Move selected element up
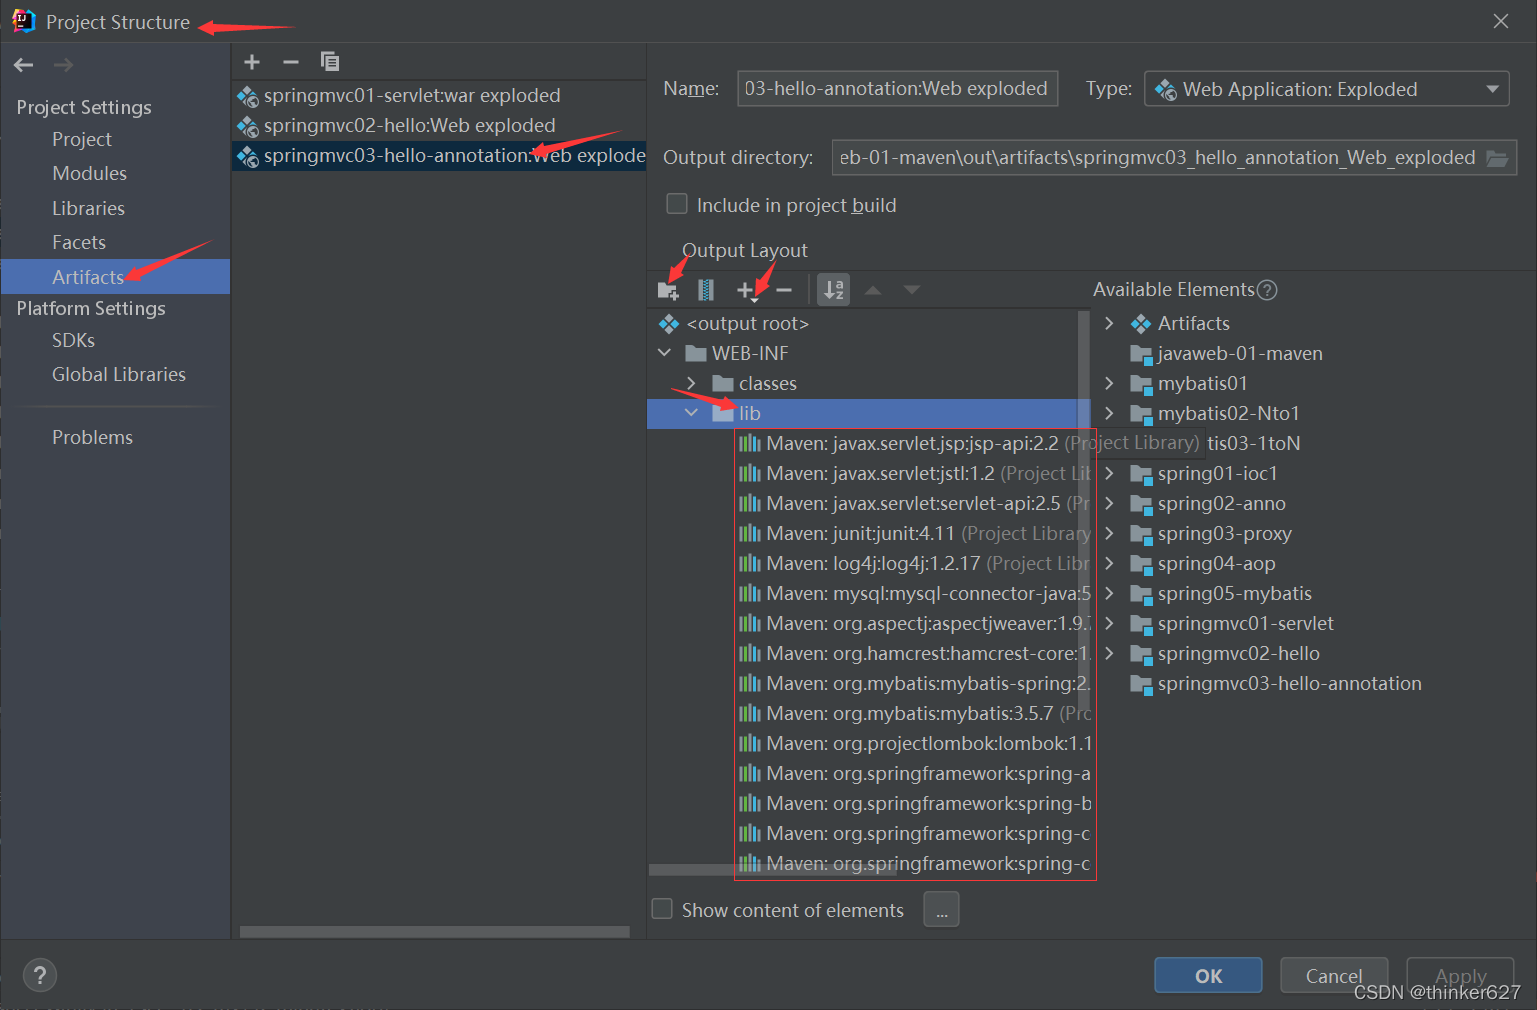1537x1010 pixels. point(873,290)
